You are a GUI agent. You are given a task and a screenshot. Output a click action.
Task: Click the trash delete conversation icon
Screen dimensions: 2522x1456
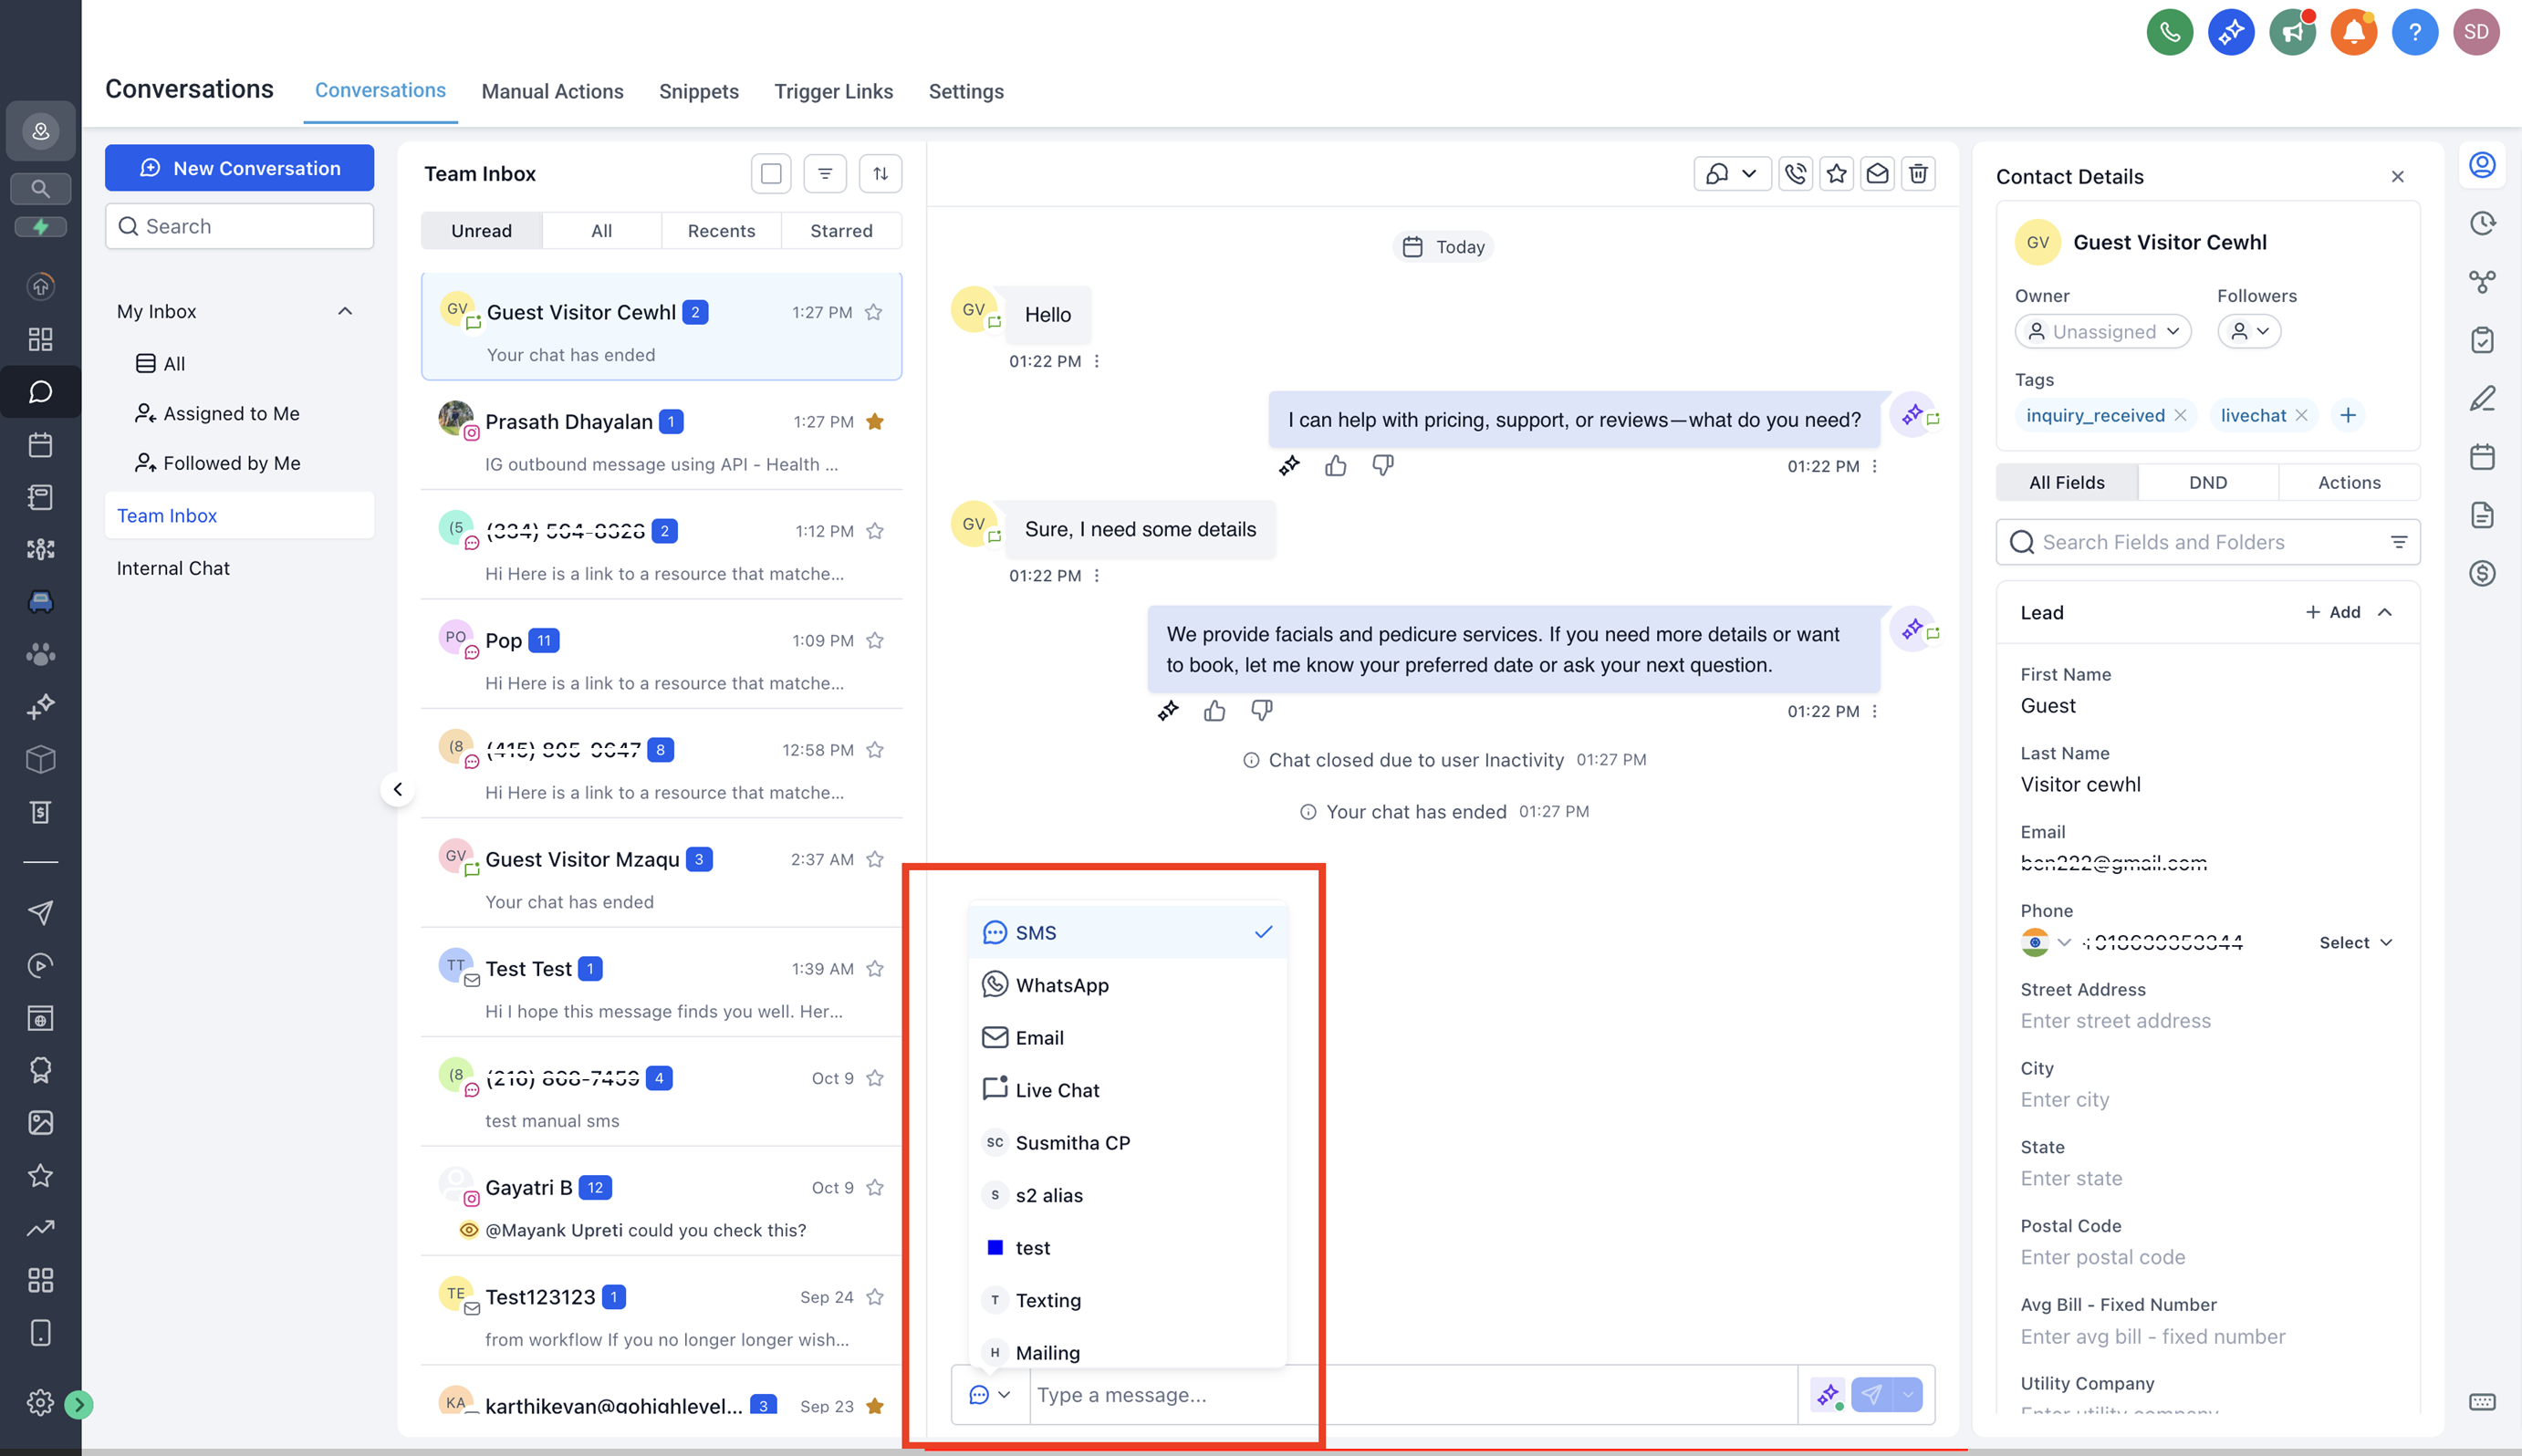coord(1917,174)
